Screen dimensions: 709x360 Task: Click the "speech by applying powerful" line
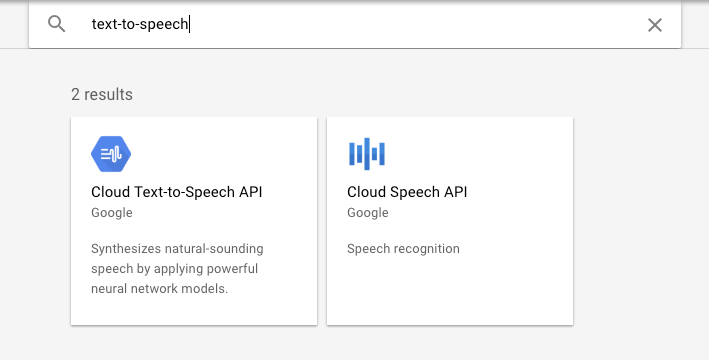coord(175,269)
